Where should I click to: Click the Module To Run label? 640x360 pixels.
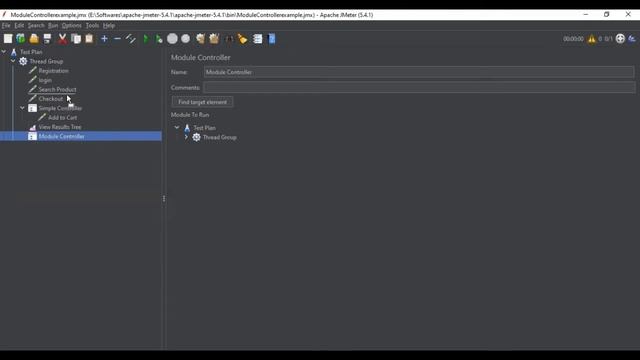click(x=190, y=115)
